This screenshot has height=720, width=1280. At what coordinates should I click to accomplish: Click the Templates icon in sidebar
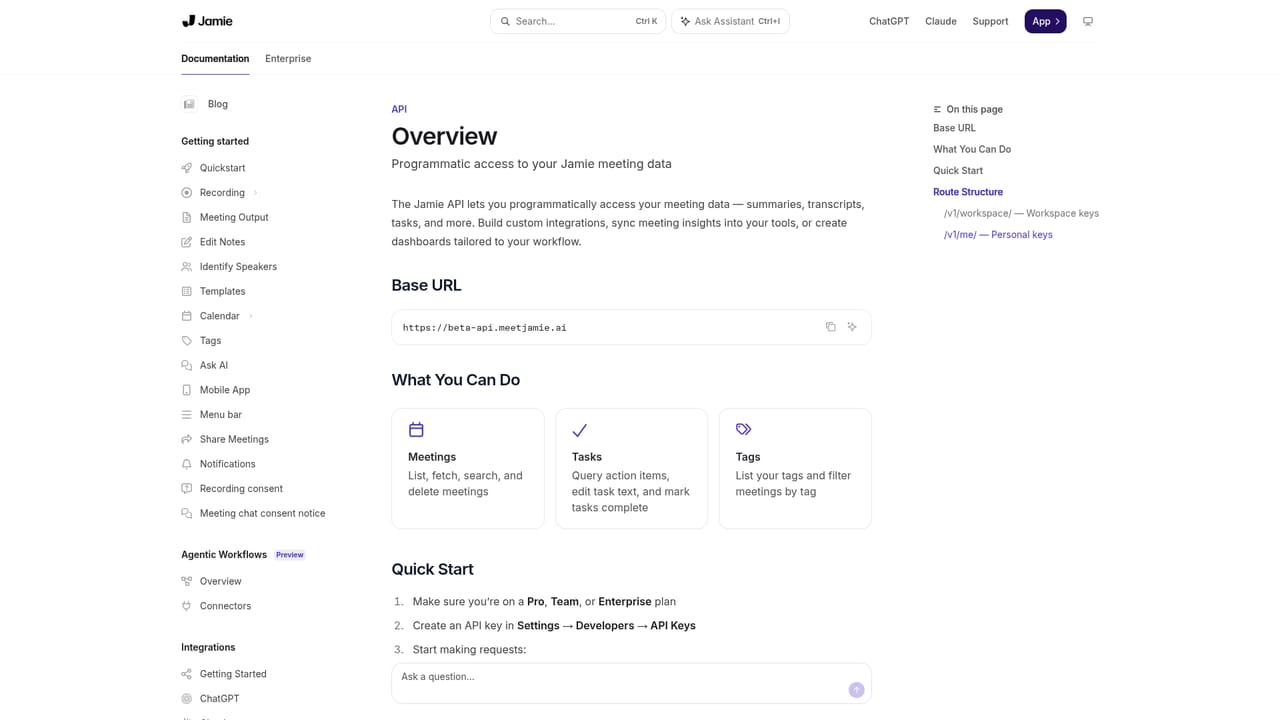tap(186, 291)
